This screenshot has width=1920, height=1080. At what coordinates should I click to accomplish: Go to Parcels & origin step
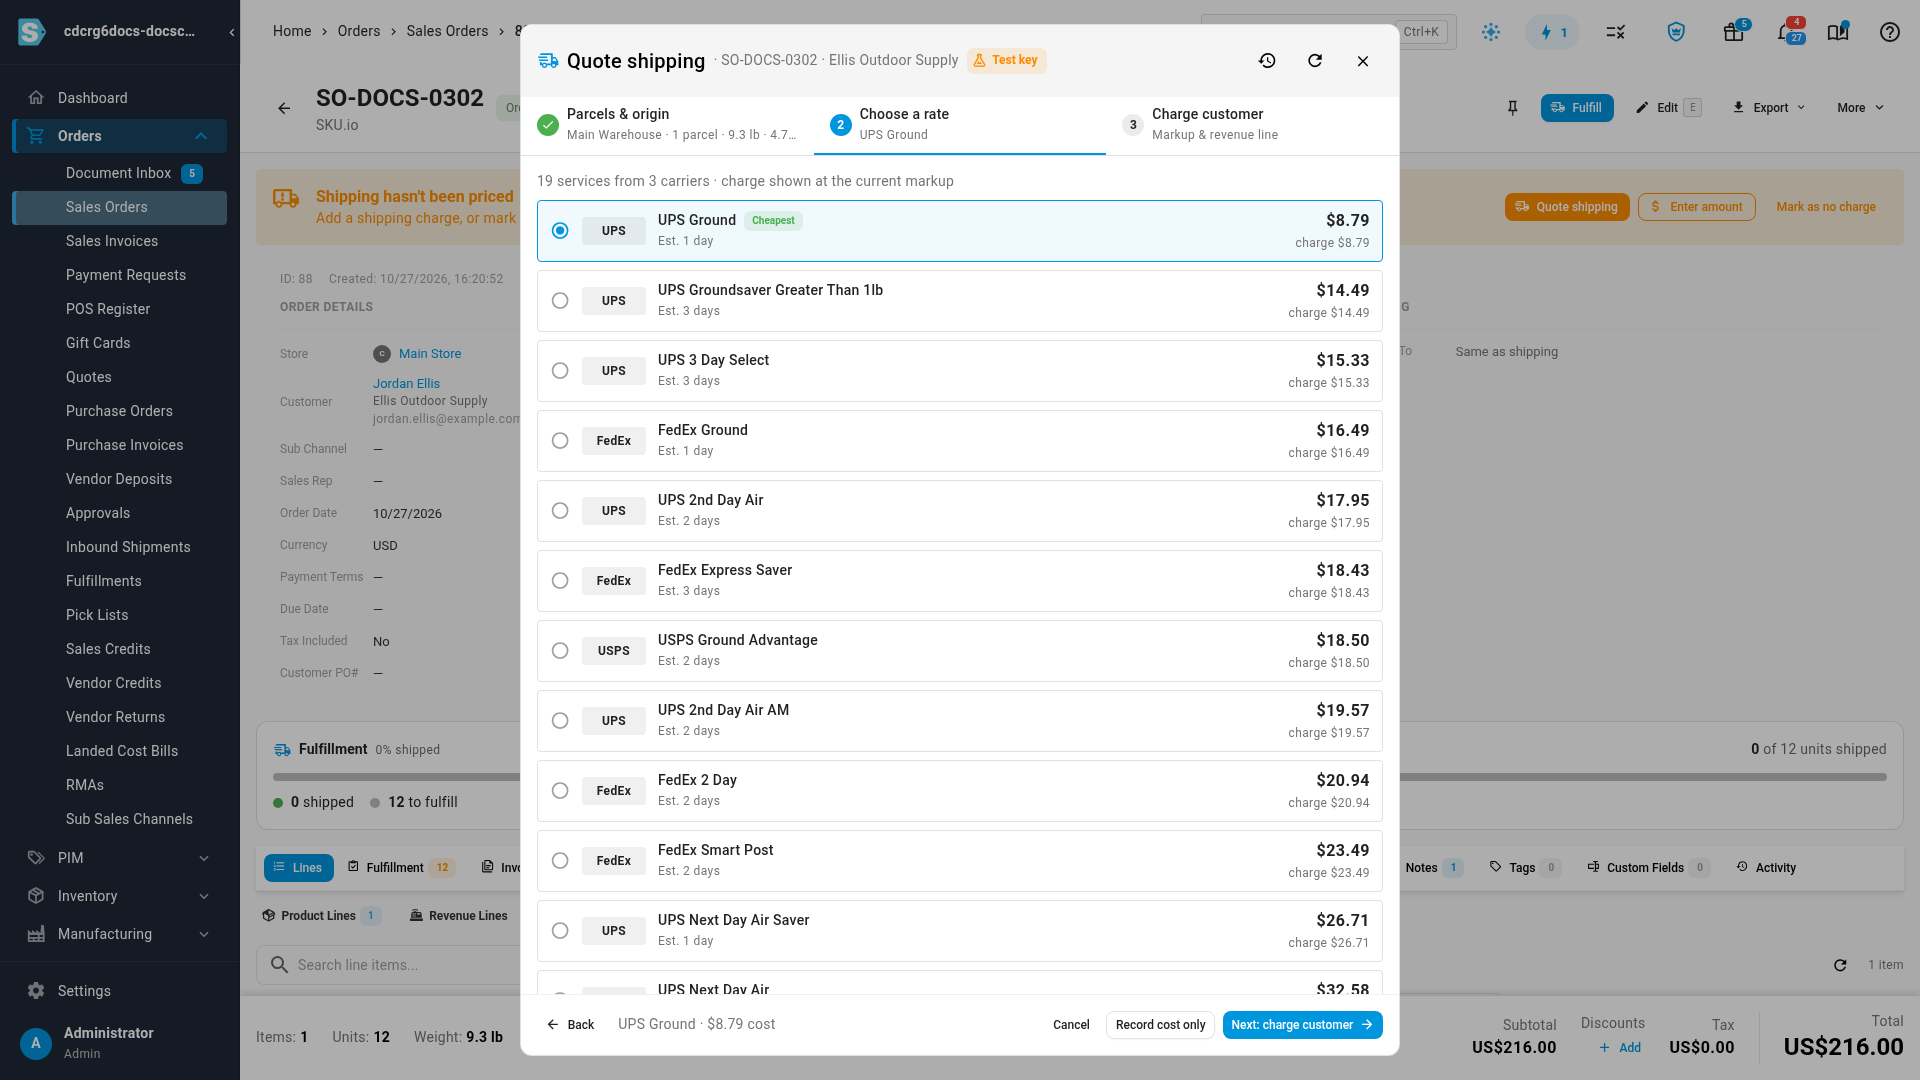pos(668,124)
